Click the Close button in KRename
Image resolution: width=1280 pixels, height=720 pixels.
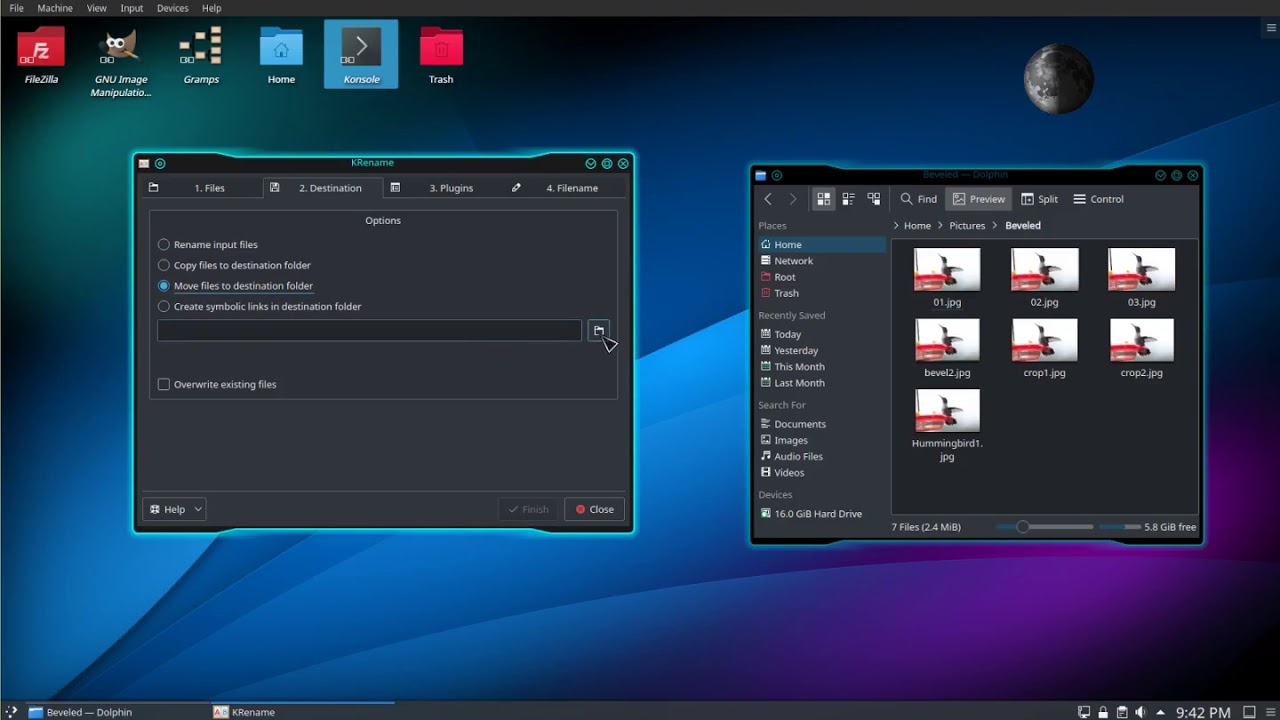pyautogui.click(x=594, y=509)
